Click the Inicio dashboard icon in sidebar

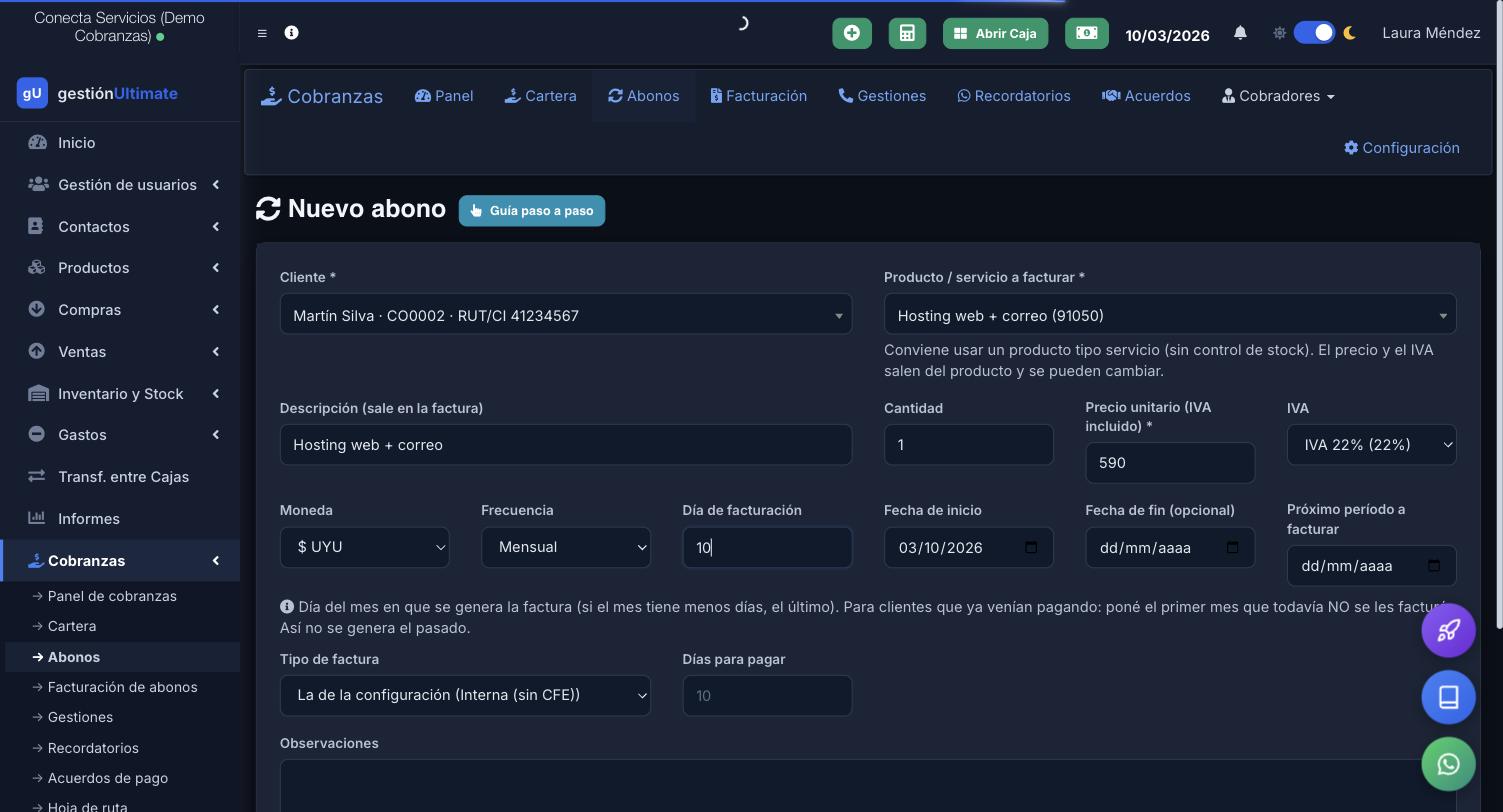pos(37,143)
